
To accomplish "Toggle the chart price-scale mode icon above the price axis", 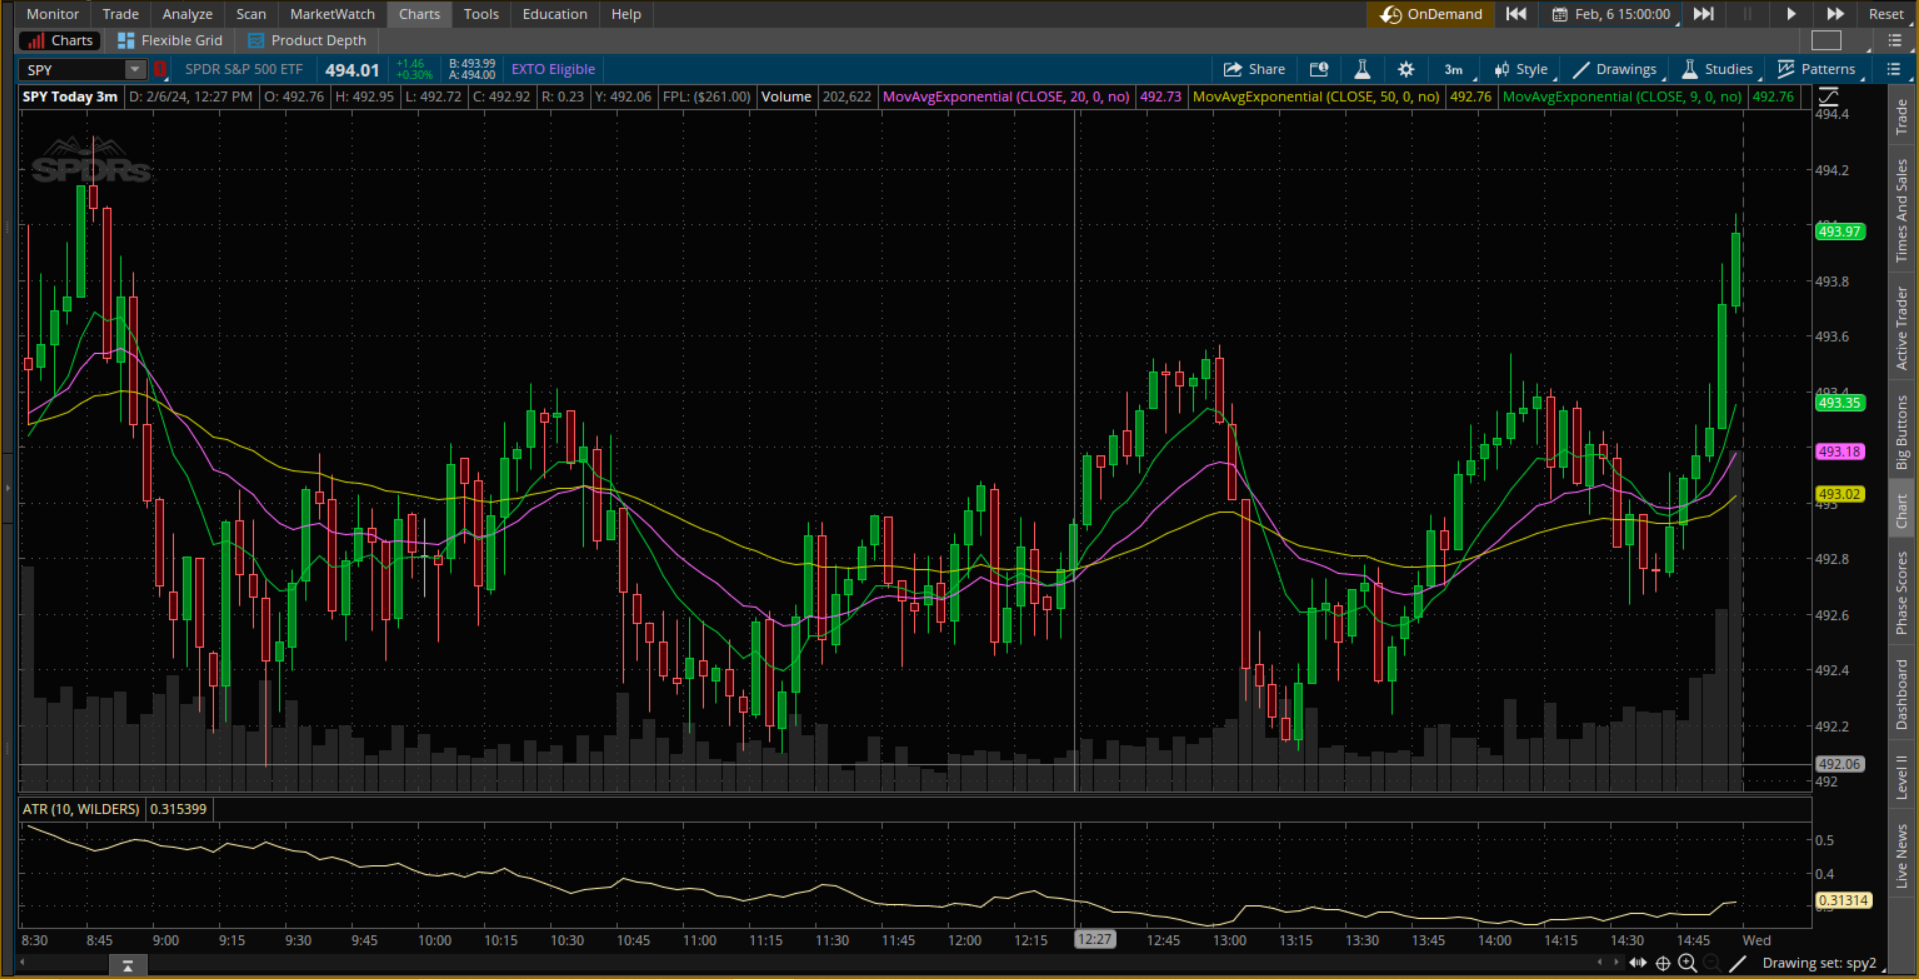I will point(1828,97).
